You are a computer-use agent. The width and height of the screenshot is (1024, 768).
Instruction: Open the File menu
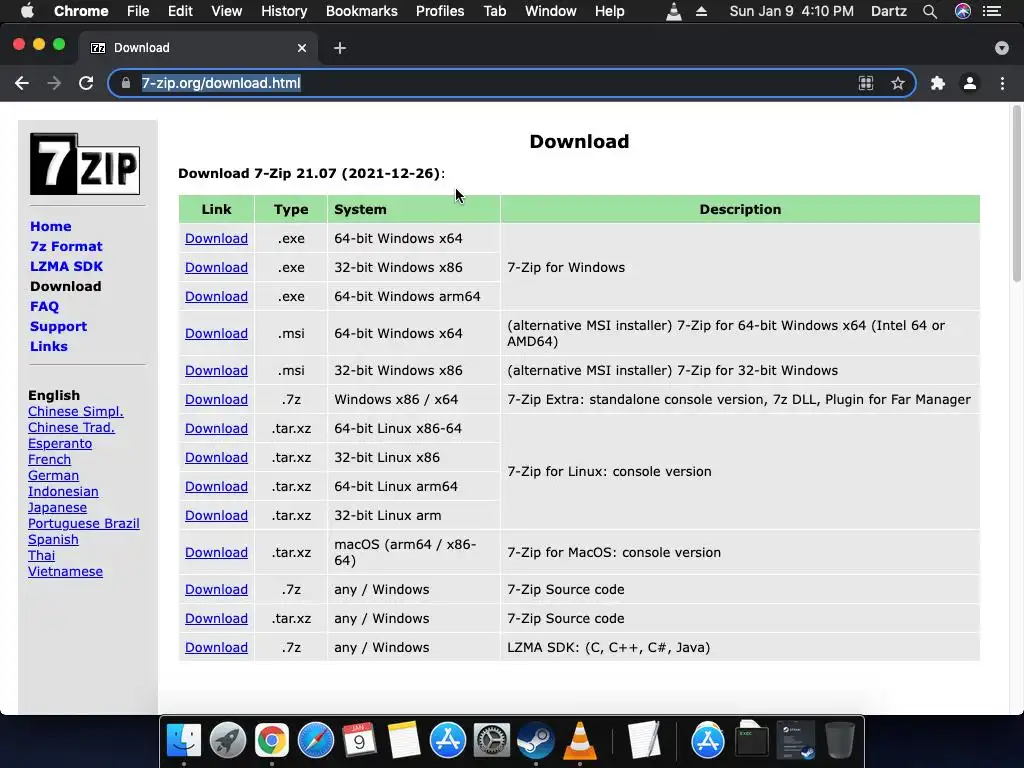point(138,11)
